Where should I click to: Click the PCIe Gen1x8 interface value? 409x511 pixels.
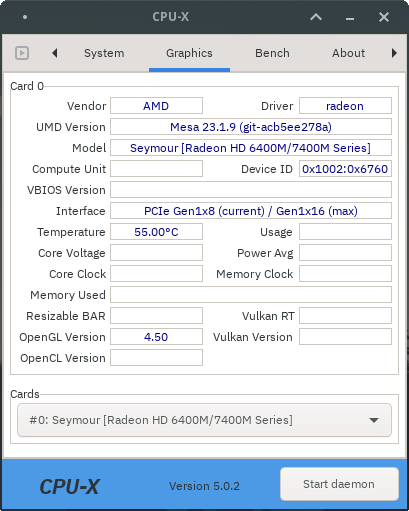[x=251, y=211]
